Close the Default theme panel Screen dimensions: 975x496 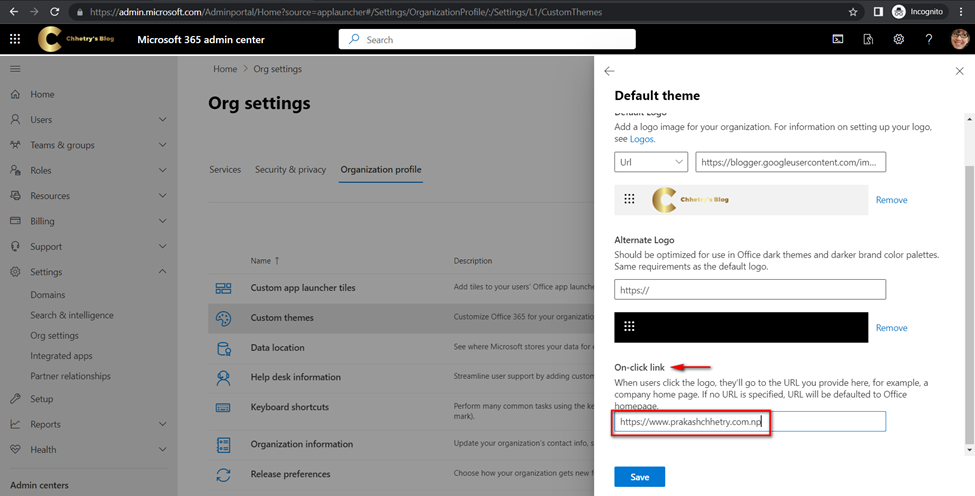coord(959,71)
